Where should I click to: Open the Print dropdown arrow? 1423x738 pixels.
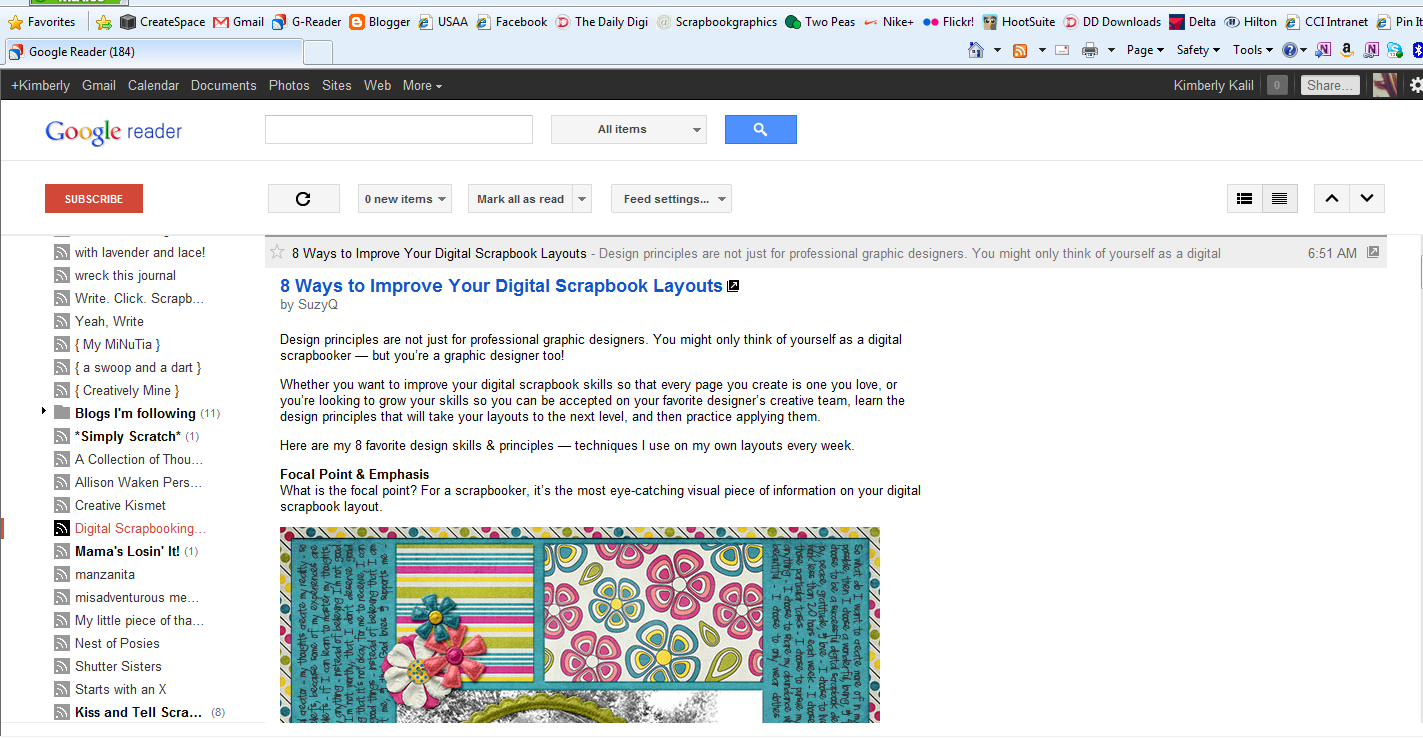click(x=1111, y=50)
